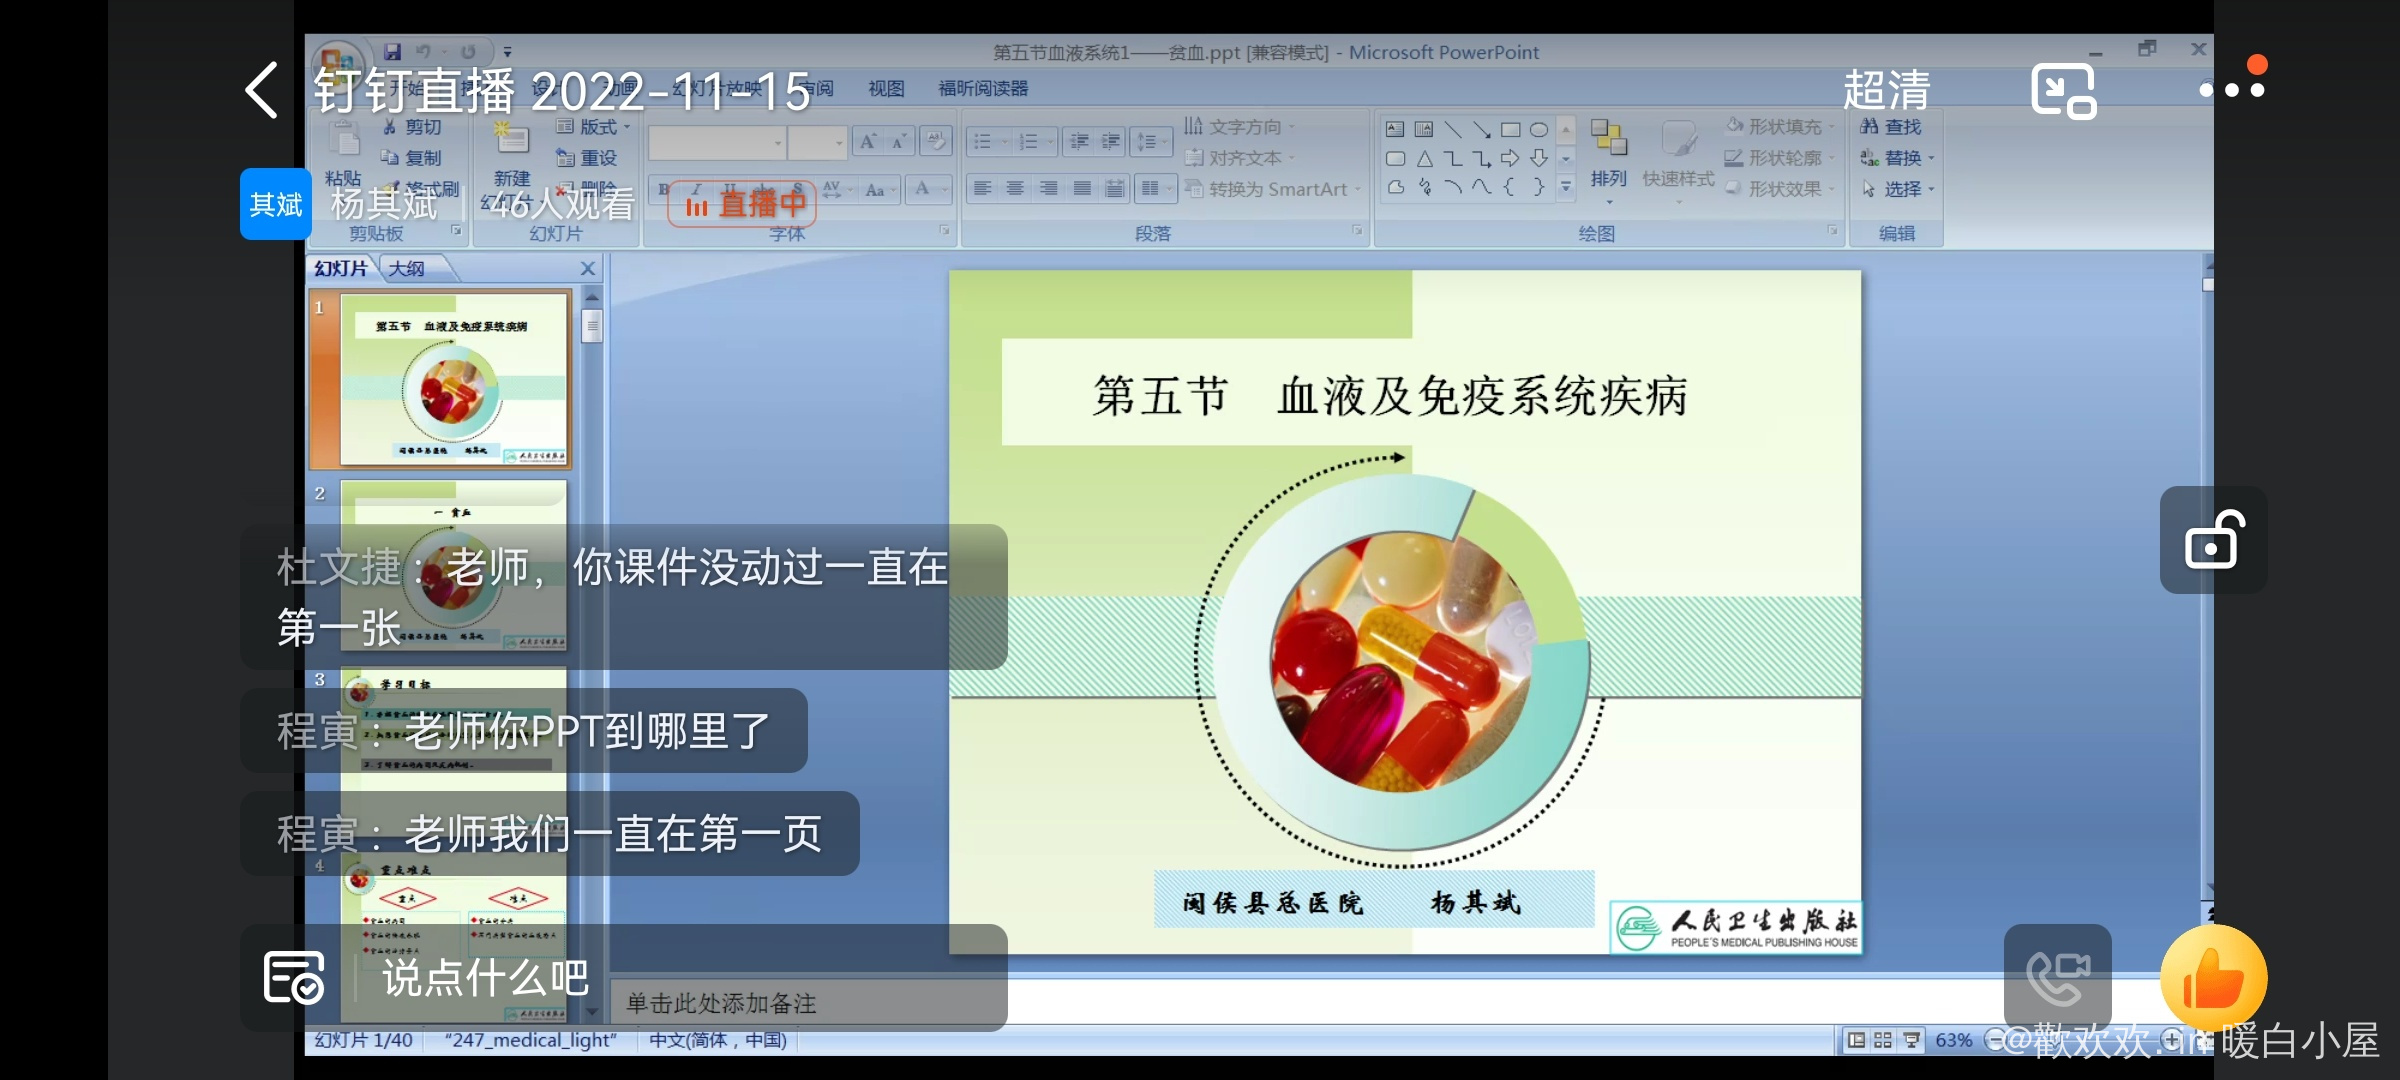
Task: Open the chat list icon beside input
Action: pyautogui.click(x=293, y=977)
